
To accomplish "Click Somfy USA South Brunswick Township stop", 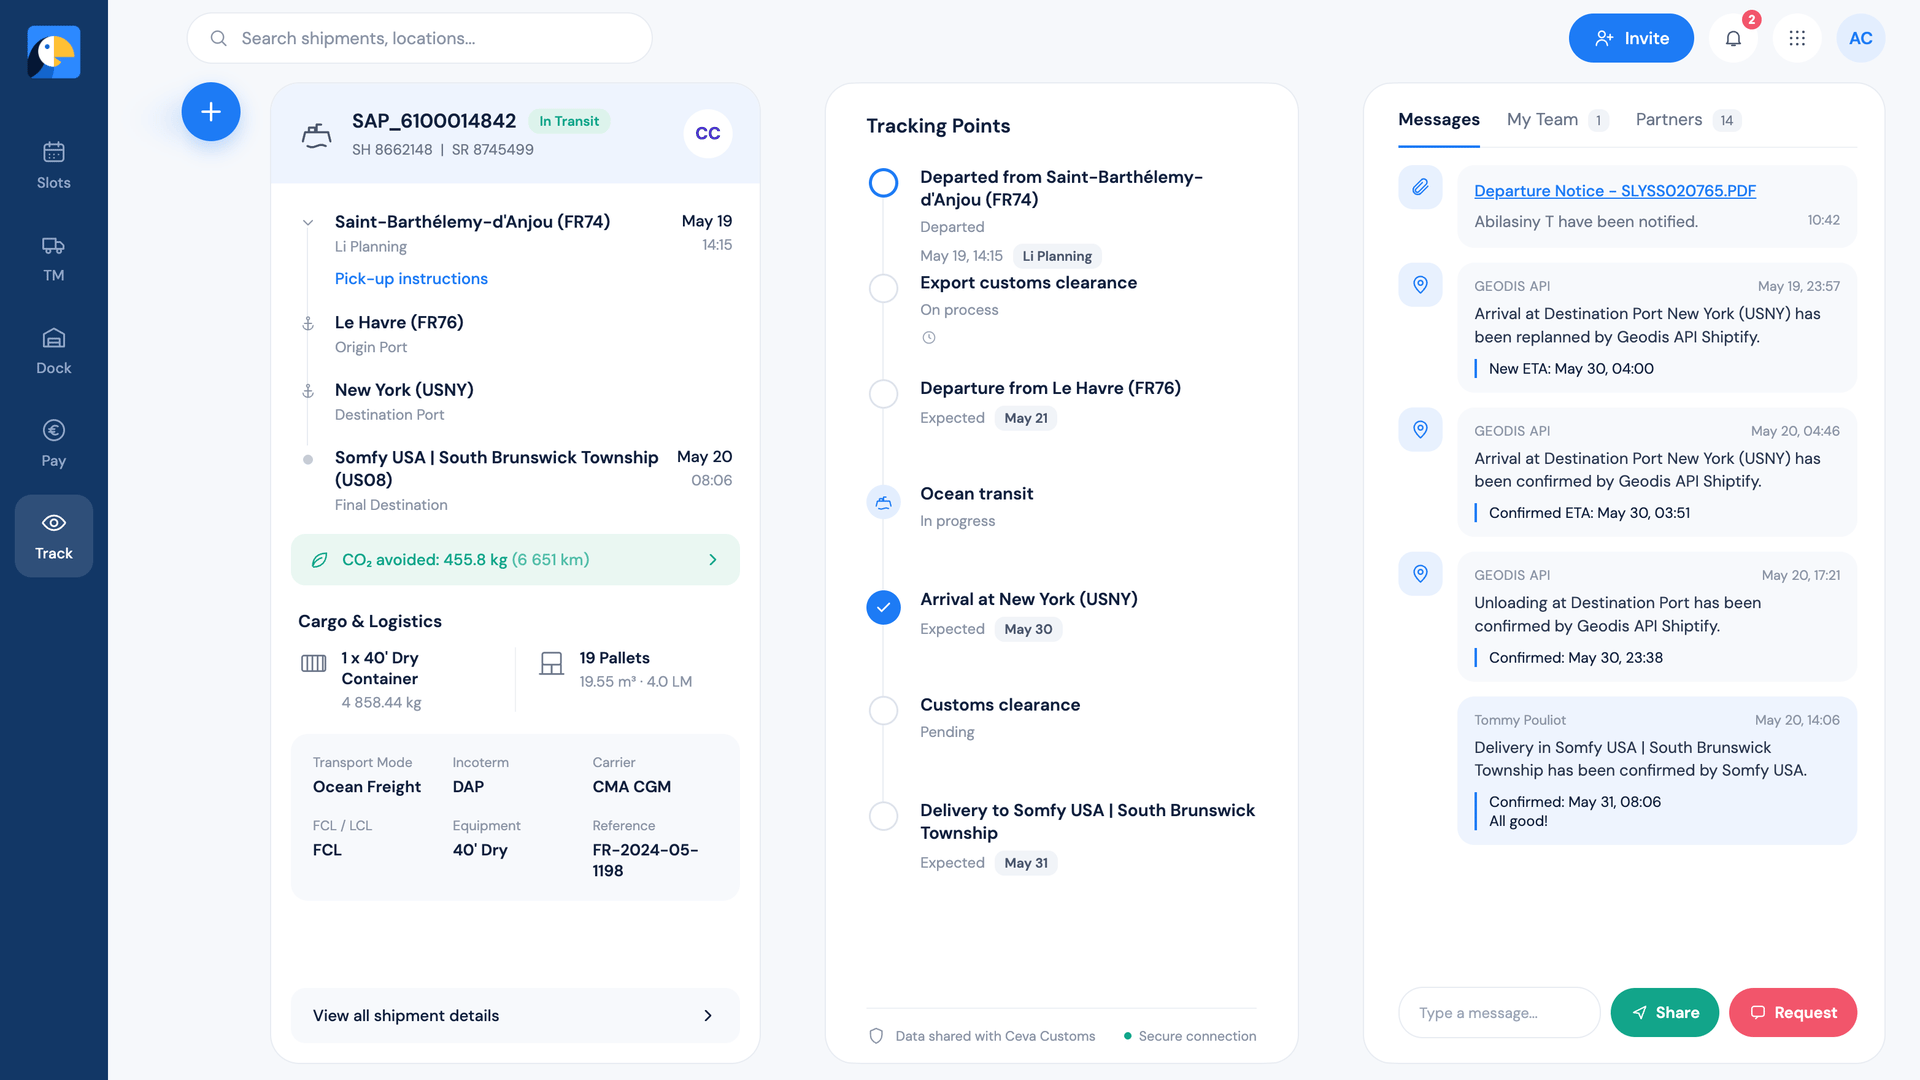I will click(x=517, y=482).
